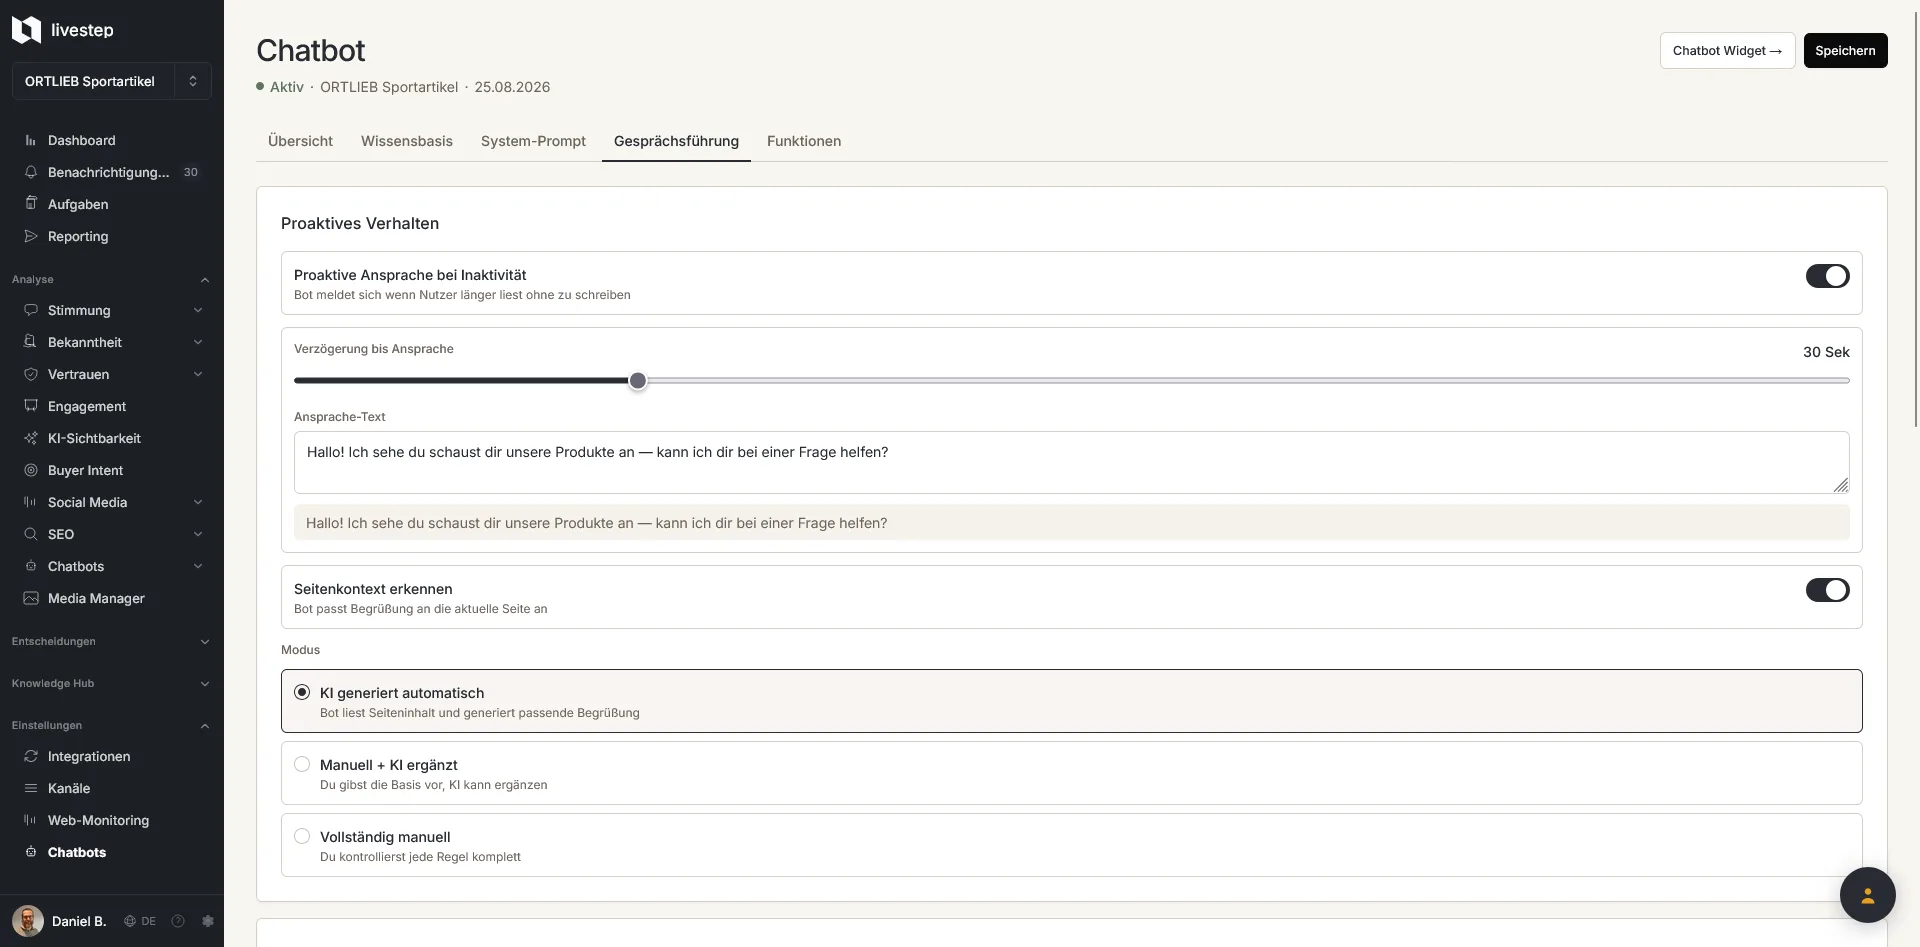Click the Buyer Intent target icon
The image size is (1920, 947).
(x=31, y=470)
